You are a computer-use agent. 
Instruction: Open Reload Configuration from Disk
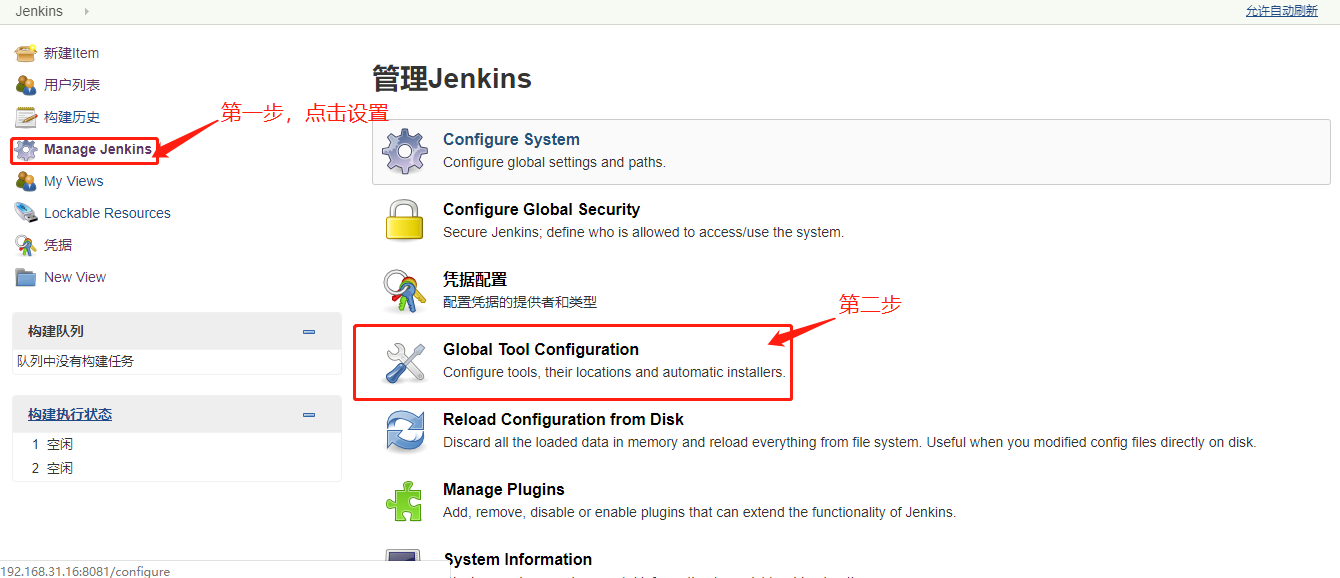563,419
